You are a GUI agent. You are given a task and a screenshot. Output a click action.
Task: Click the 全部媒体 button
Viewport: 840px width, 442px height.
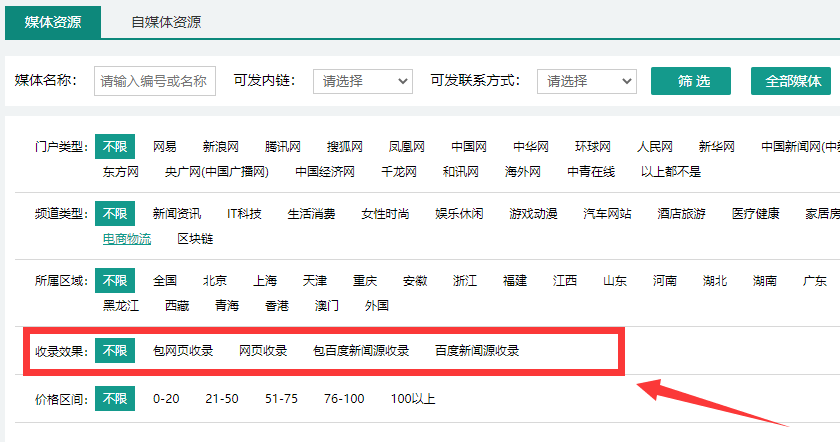coord(792,81)
